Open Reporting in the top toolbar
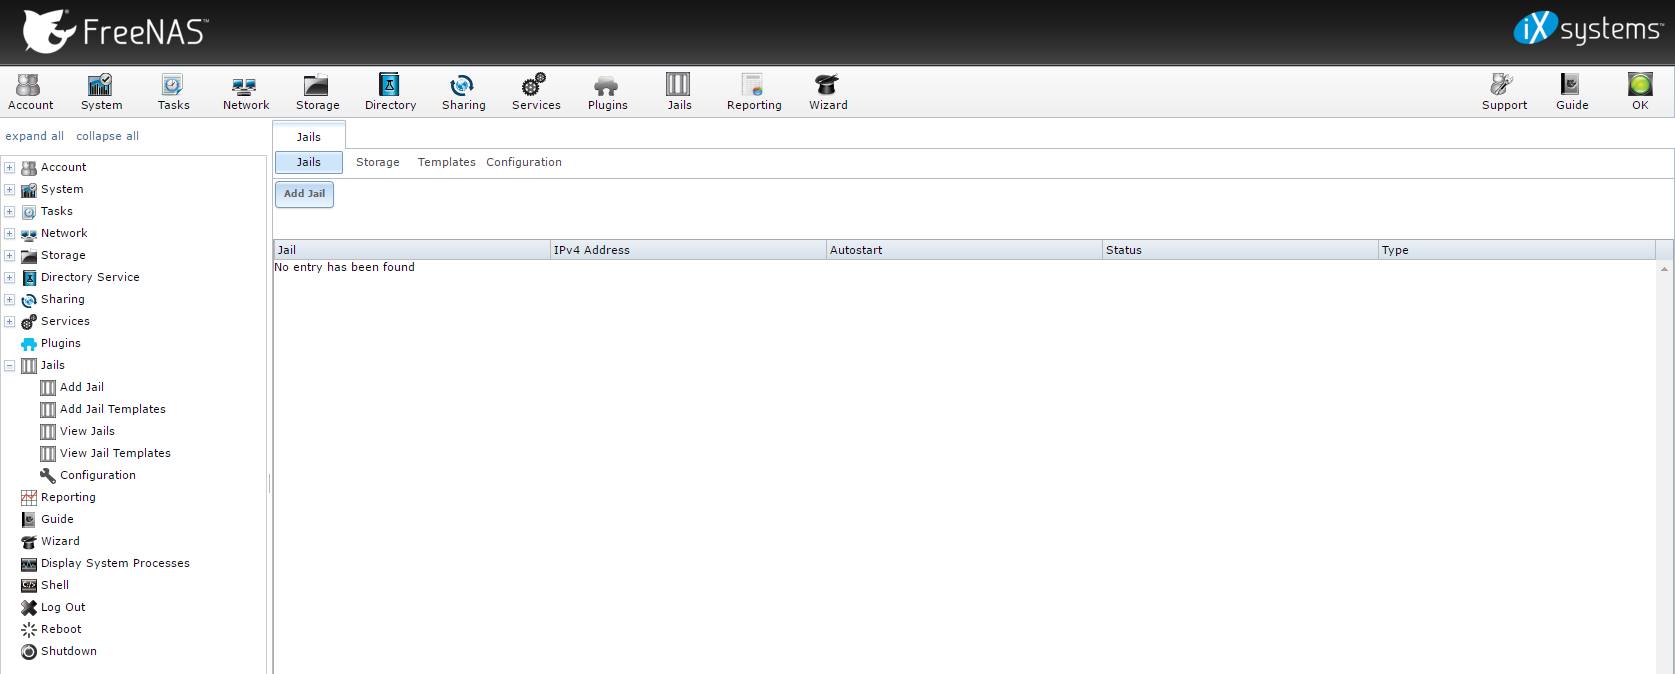Image resolution: width=1675 pixels, height=674 pixels. (x=754, y=92)
